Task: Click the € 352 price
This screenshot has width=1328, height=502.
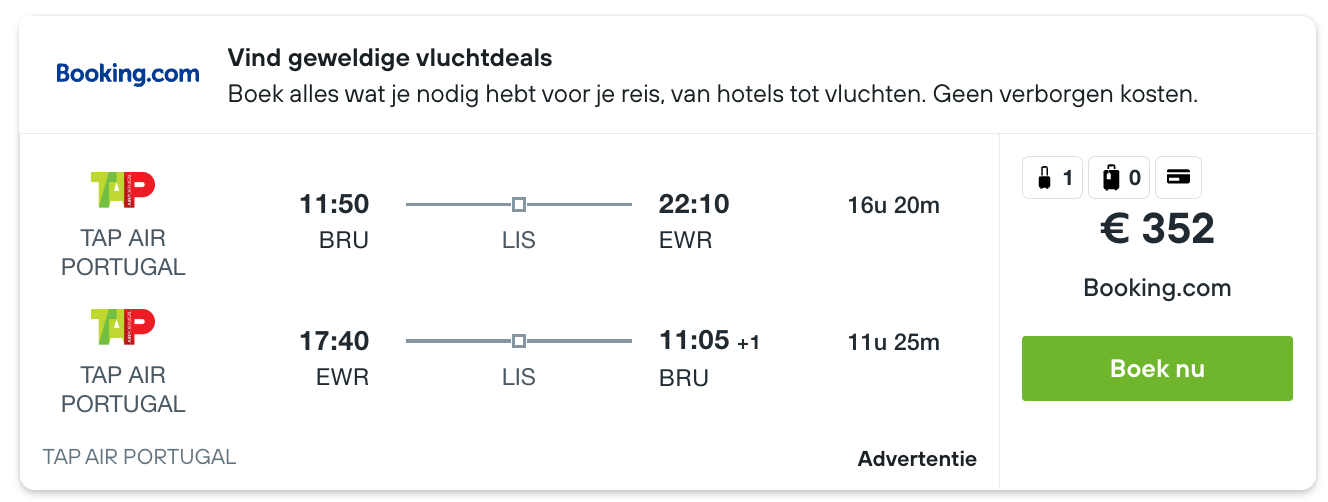Action: click(x=1157, y=229)
